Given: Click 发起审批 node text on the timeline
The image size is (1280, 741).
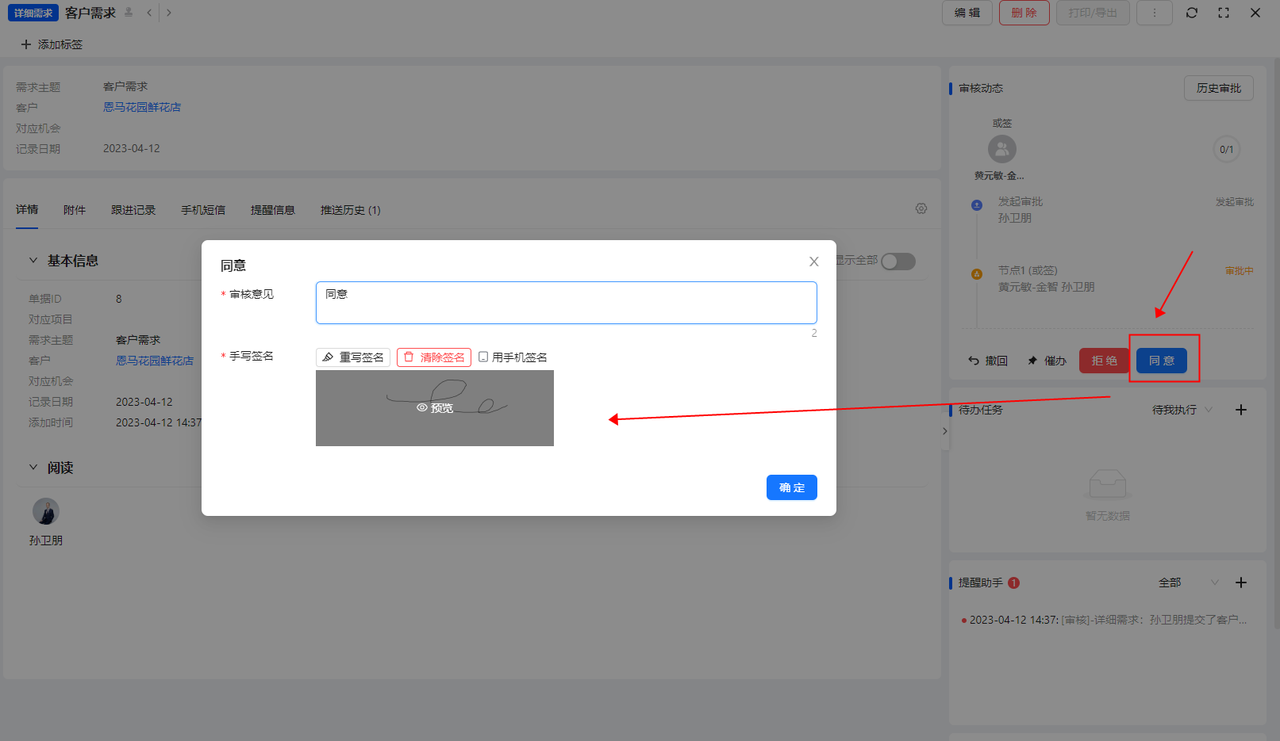Looking at the screenshot, I should pos(1020,202).
